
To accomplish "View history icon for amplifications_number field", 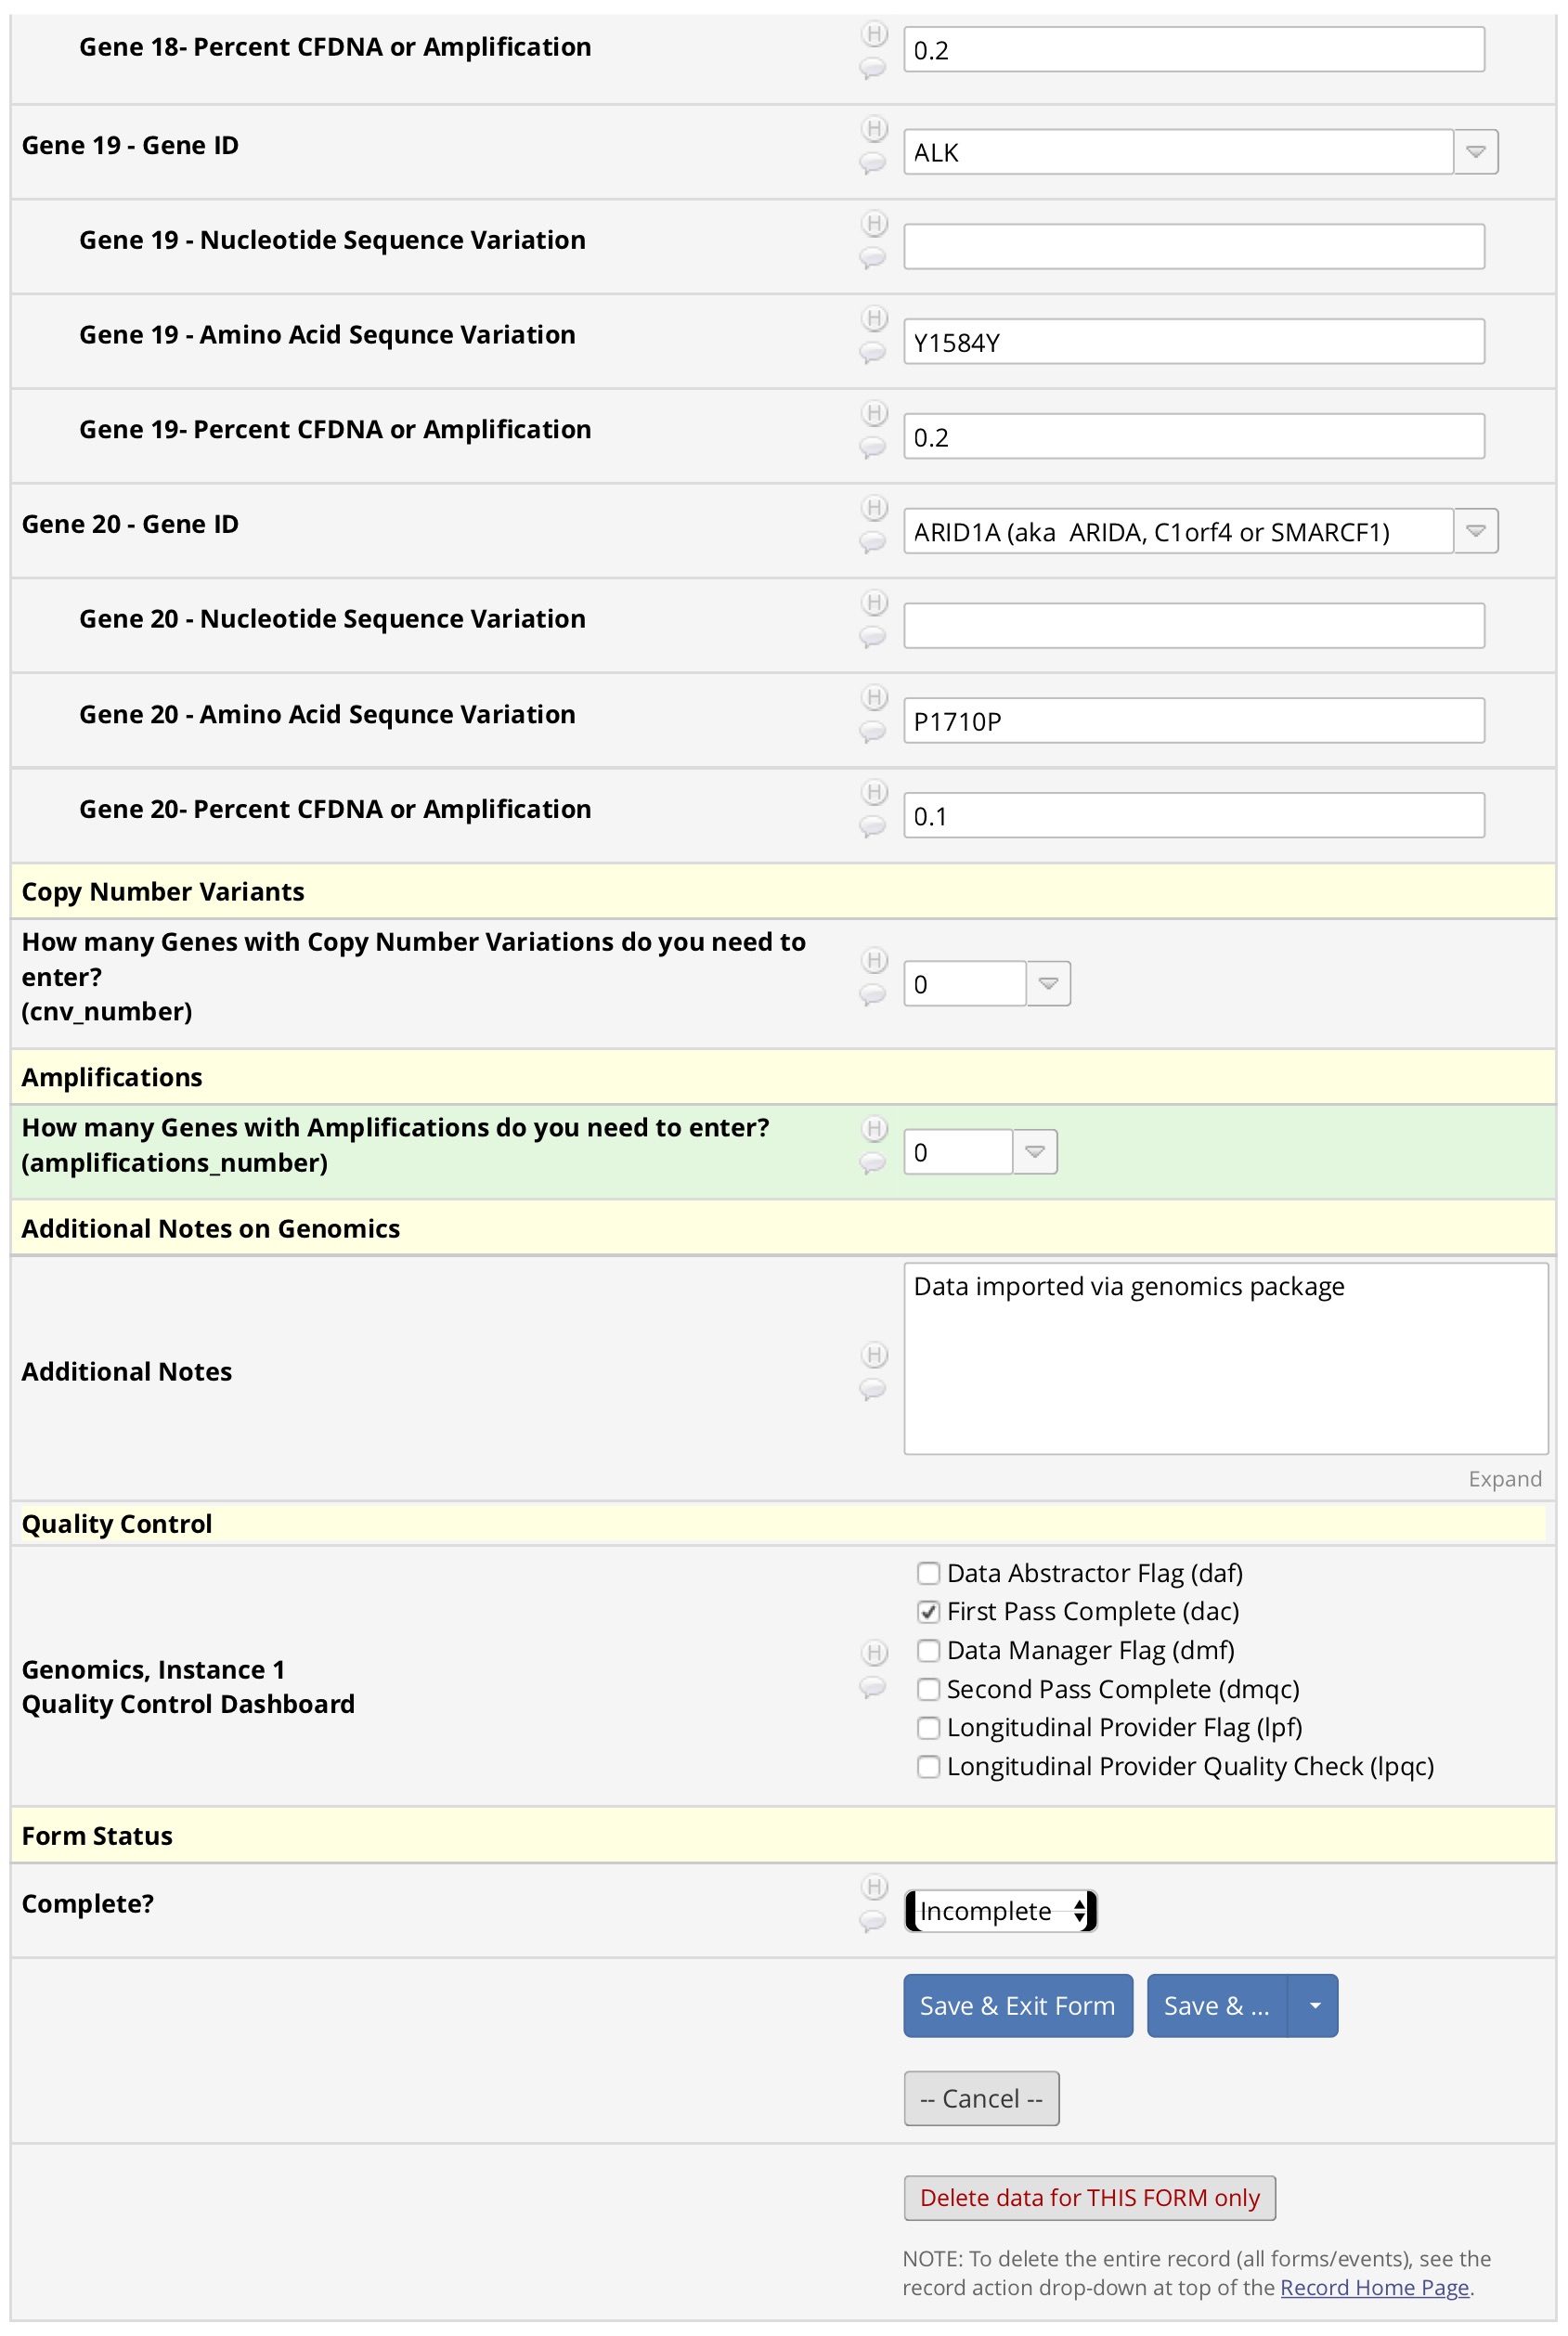I will point(874,1128).
